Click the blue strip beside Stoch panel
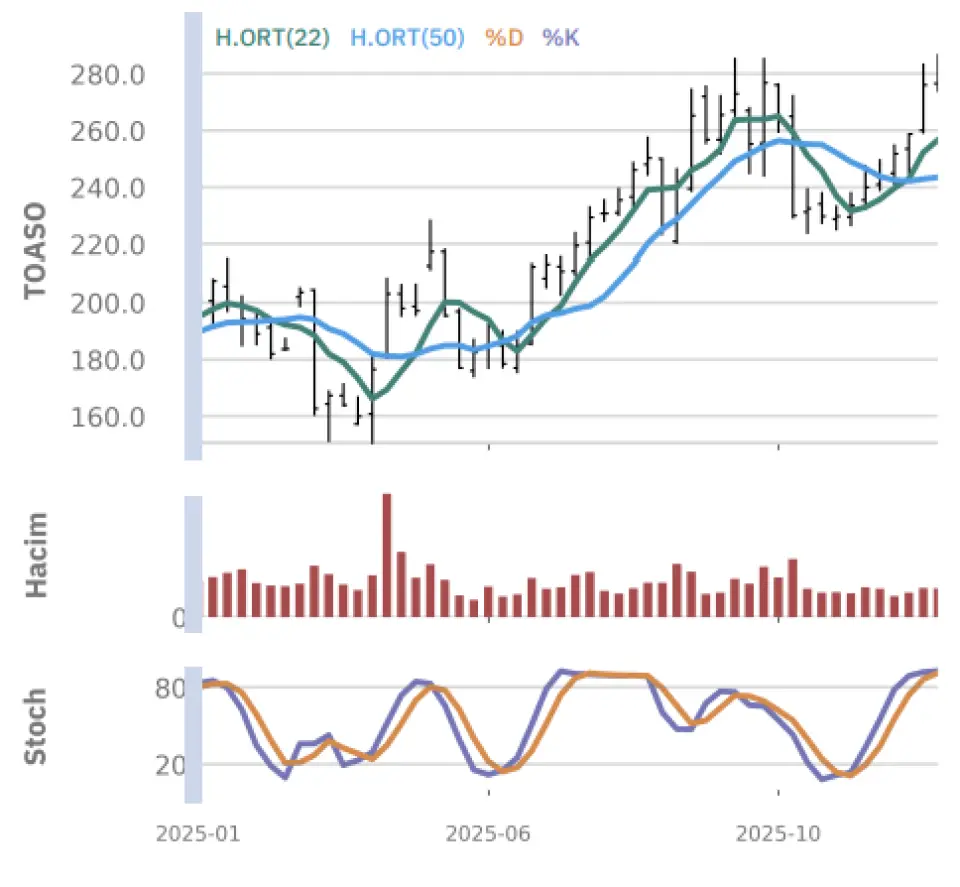This screenshot has width=960, height=887. tap(193, 732)
